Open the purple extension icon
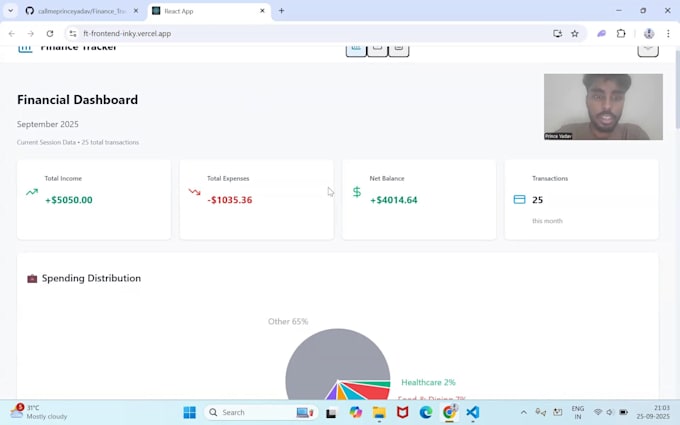680x425 pixels. [x=601, y=33]
